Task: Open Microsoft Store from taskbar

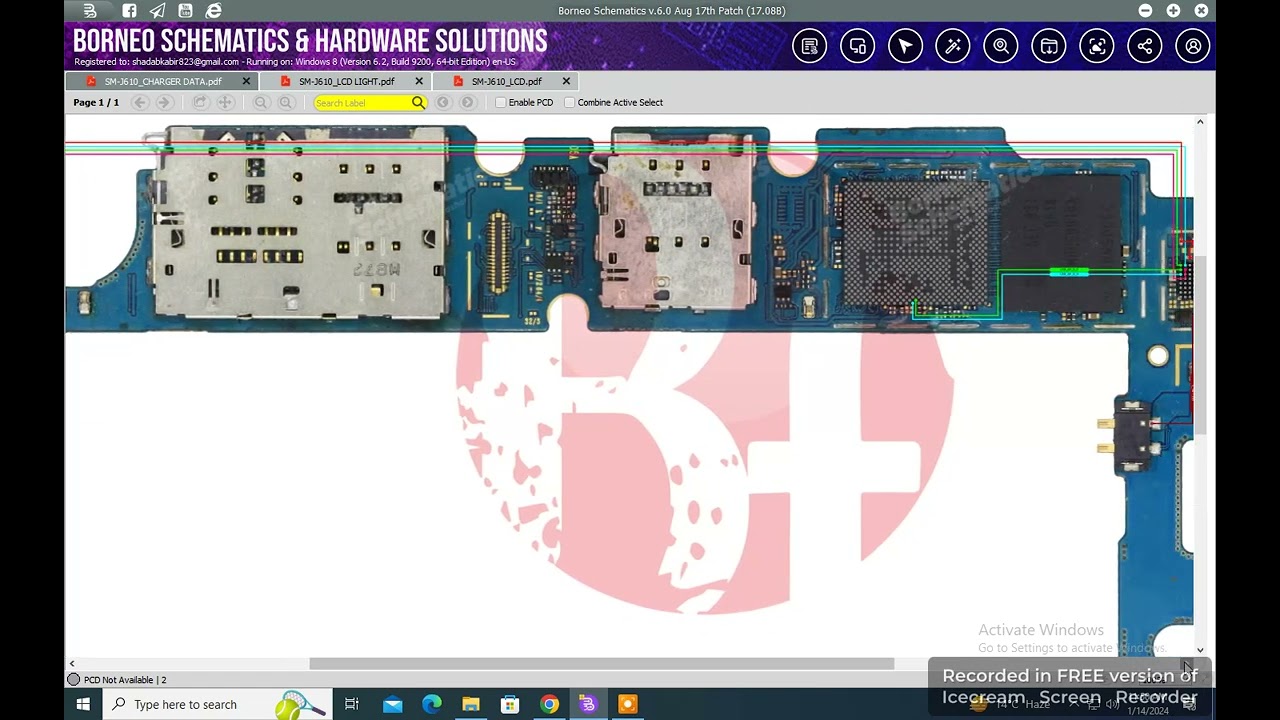Action: (x=510, y=704)
